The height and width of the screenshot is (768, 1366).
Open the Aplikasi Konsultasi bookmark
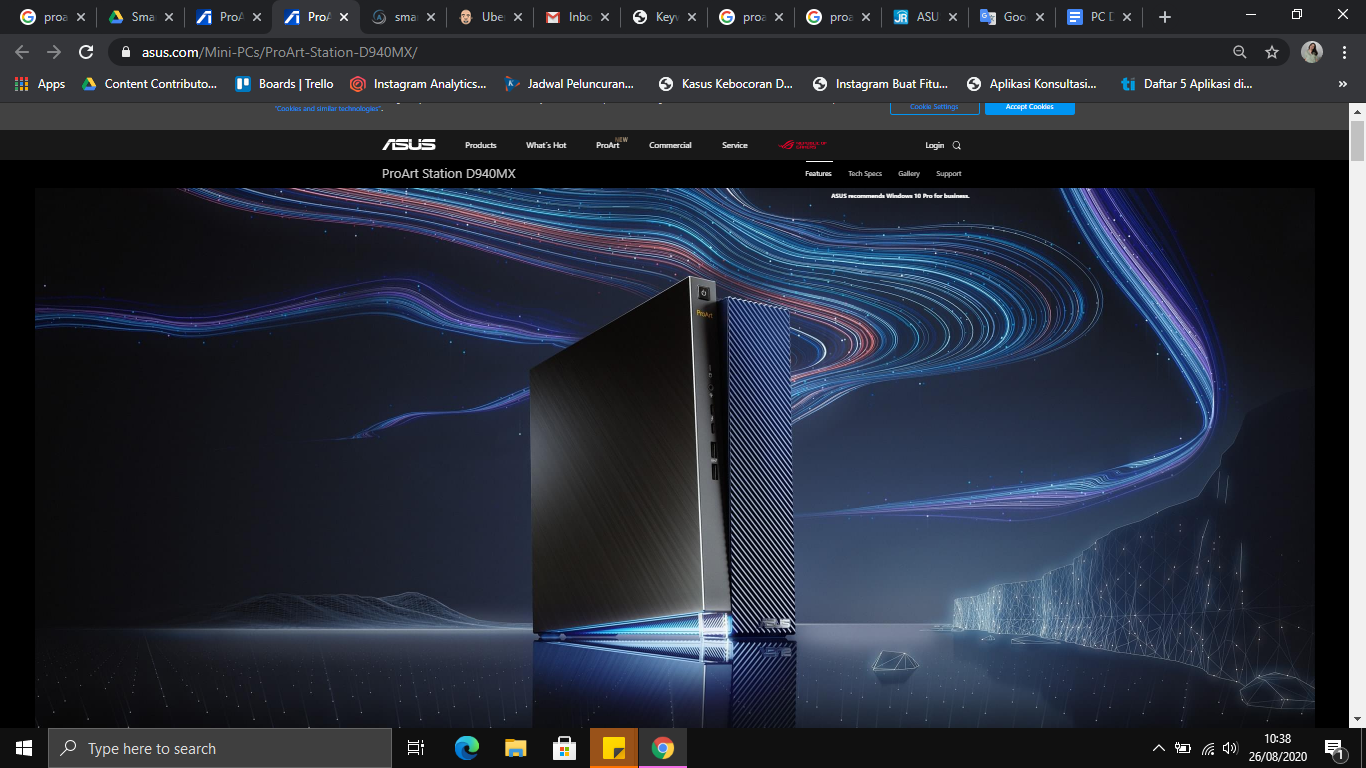pyautogui.click(x=1031, y=84)
